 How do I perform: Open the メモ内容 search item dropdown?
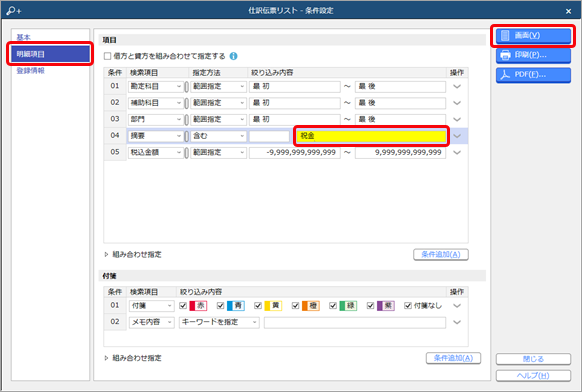tap(152, 322)
